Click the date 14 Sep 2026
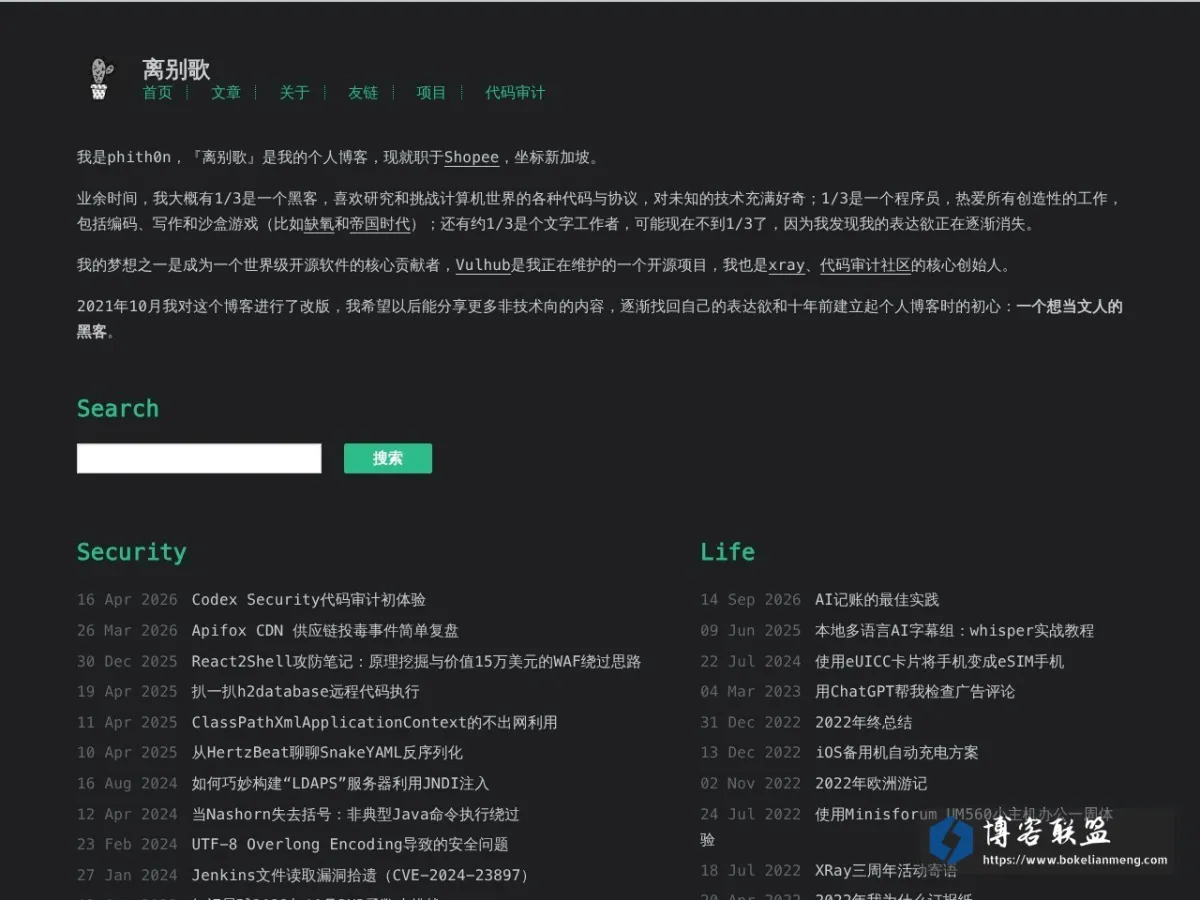 coord(750,600)
